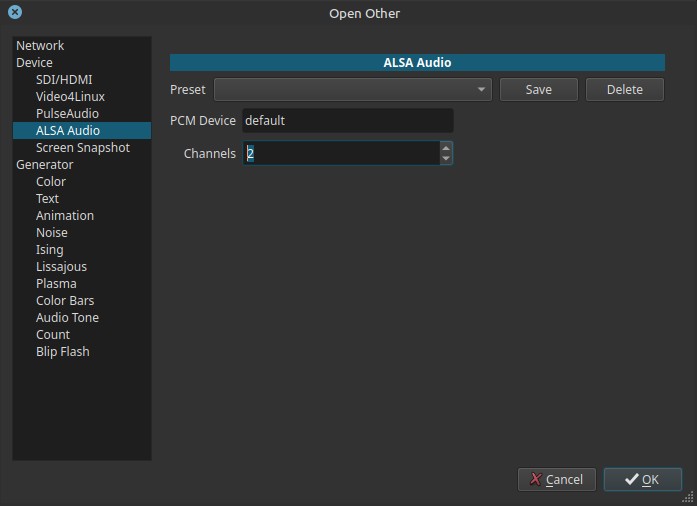Close the Open Other dialog window
This screenshot has height=506, width=697.
click(x=14, y=13)
